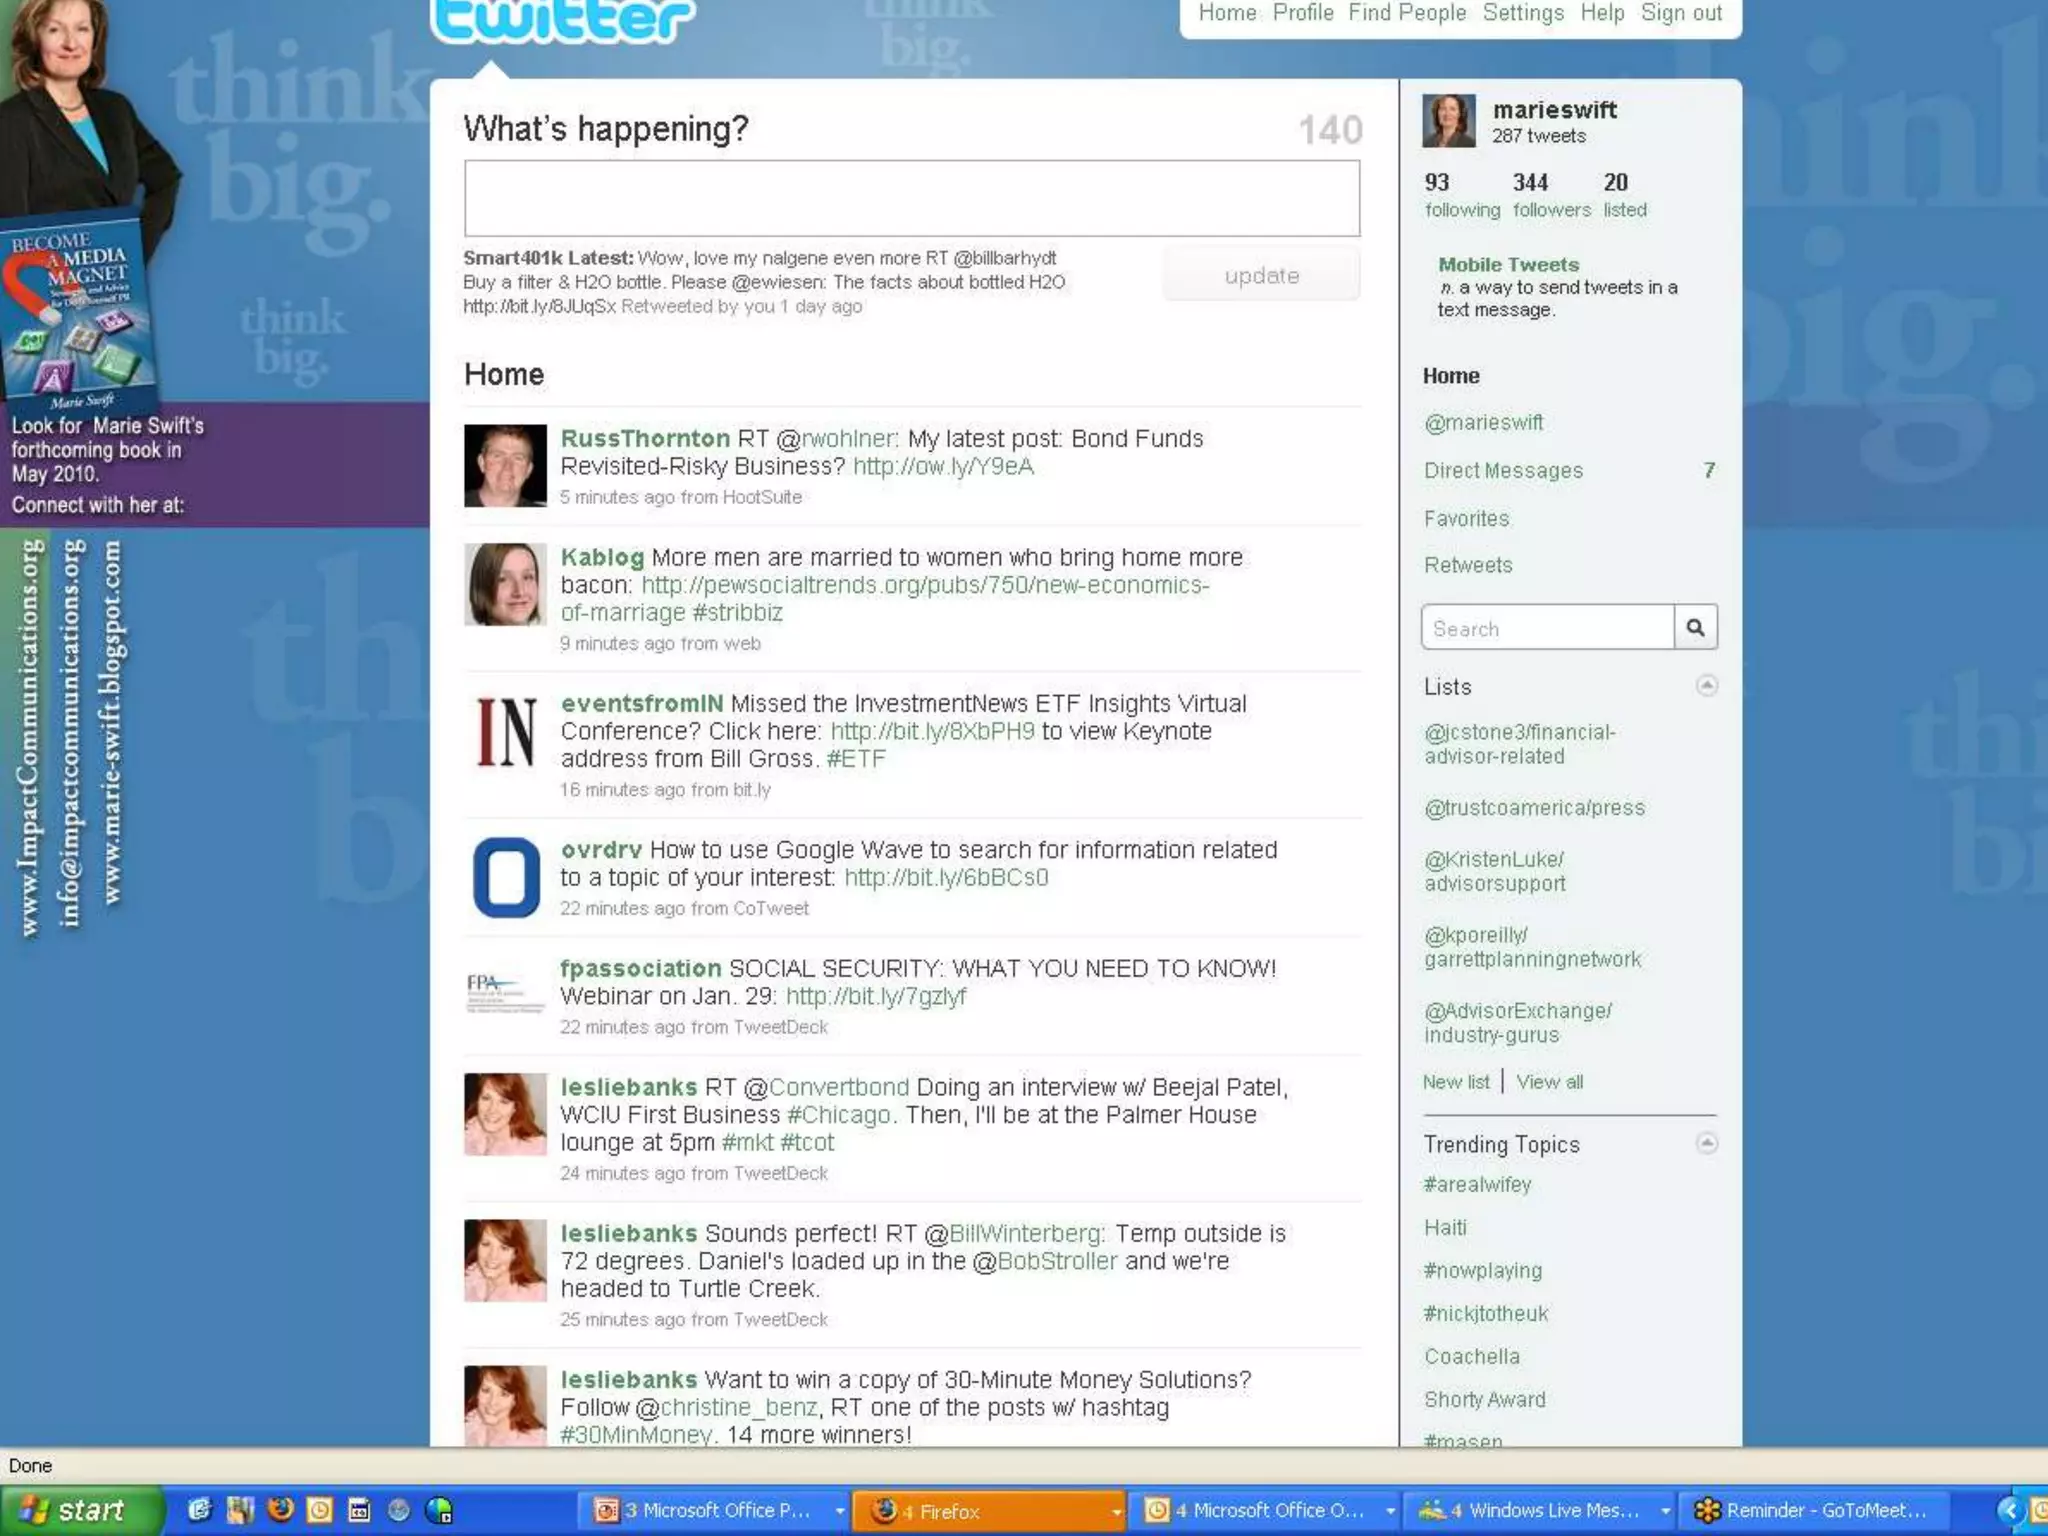Click into the sidebar Search field
This screenshot has height=1536, width=2048.
coord(1547,628)
